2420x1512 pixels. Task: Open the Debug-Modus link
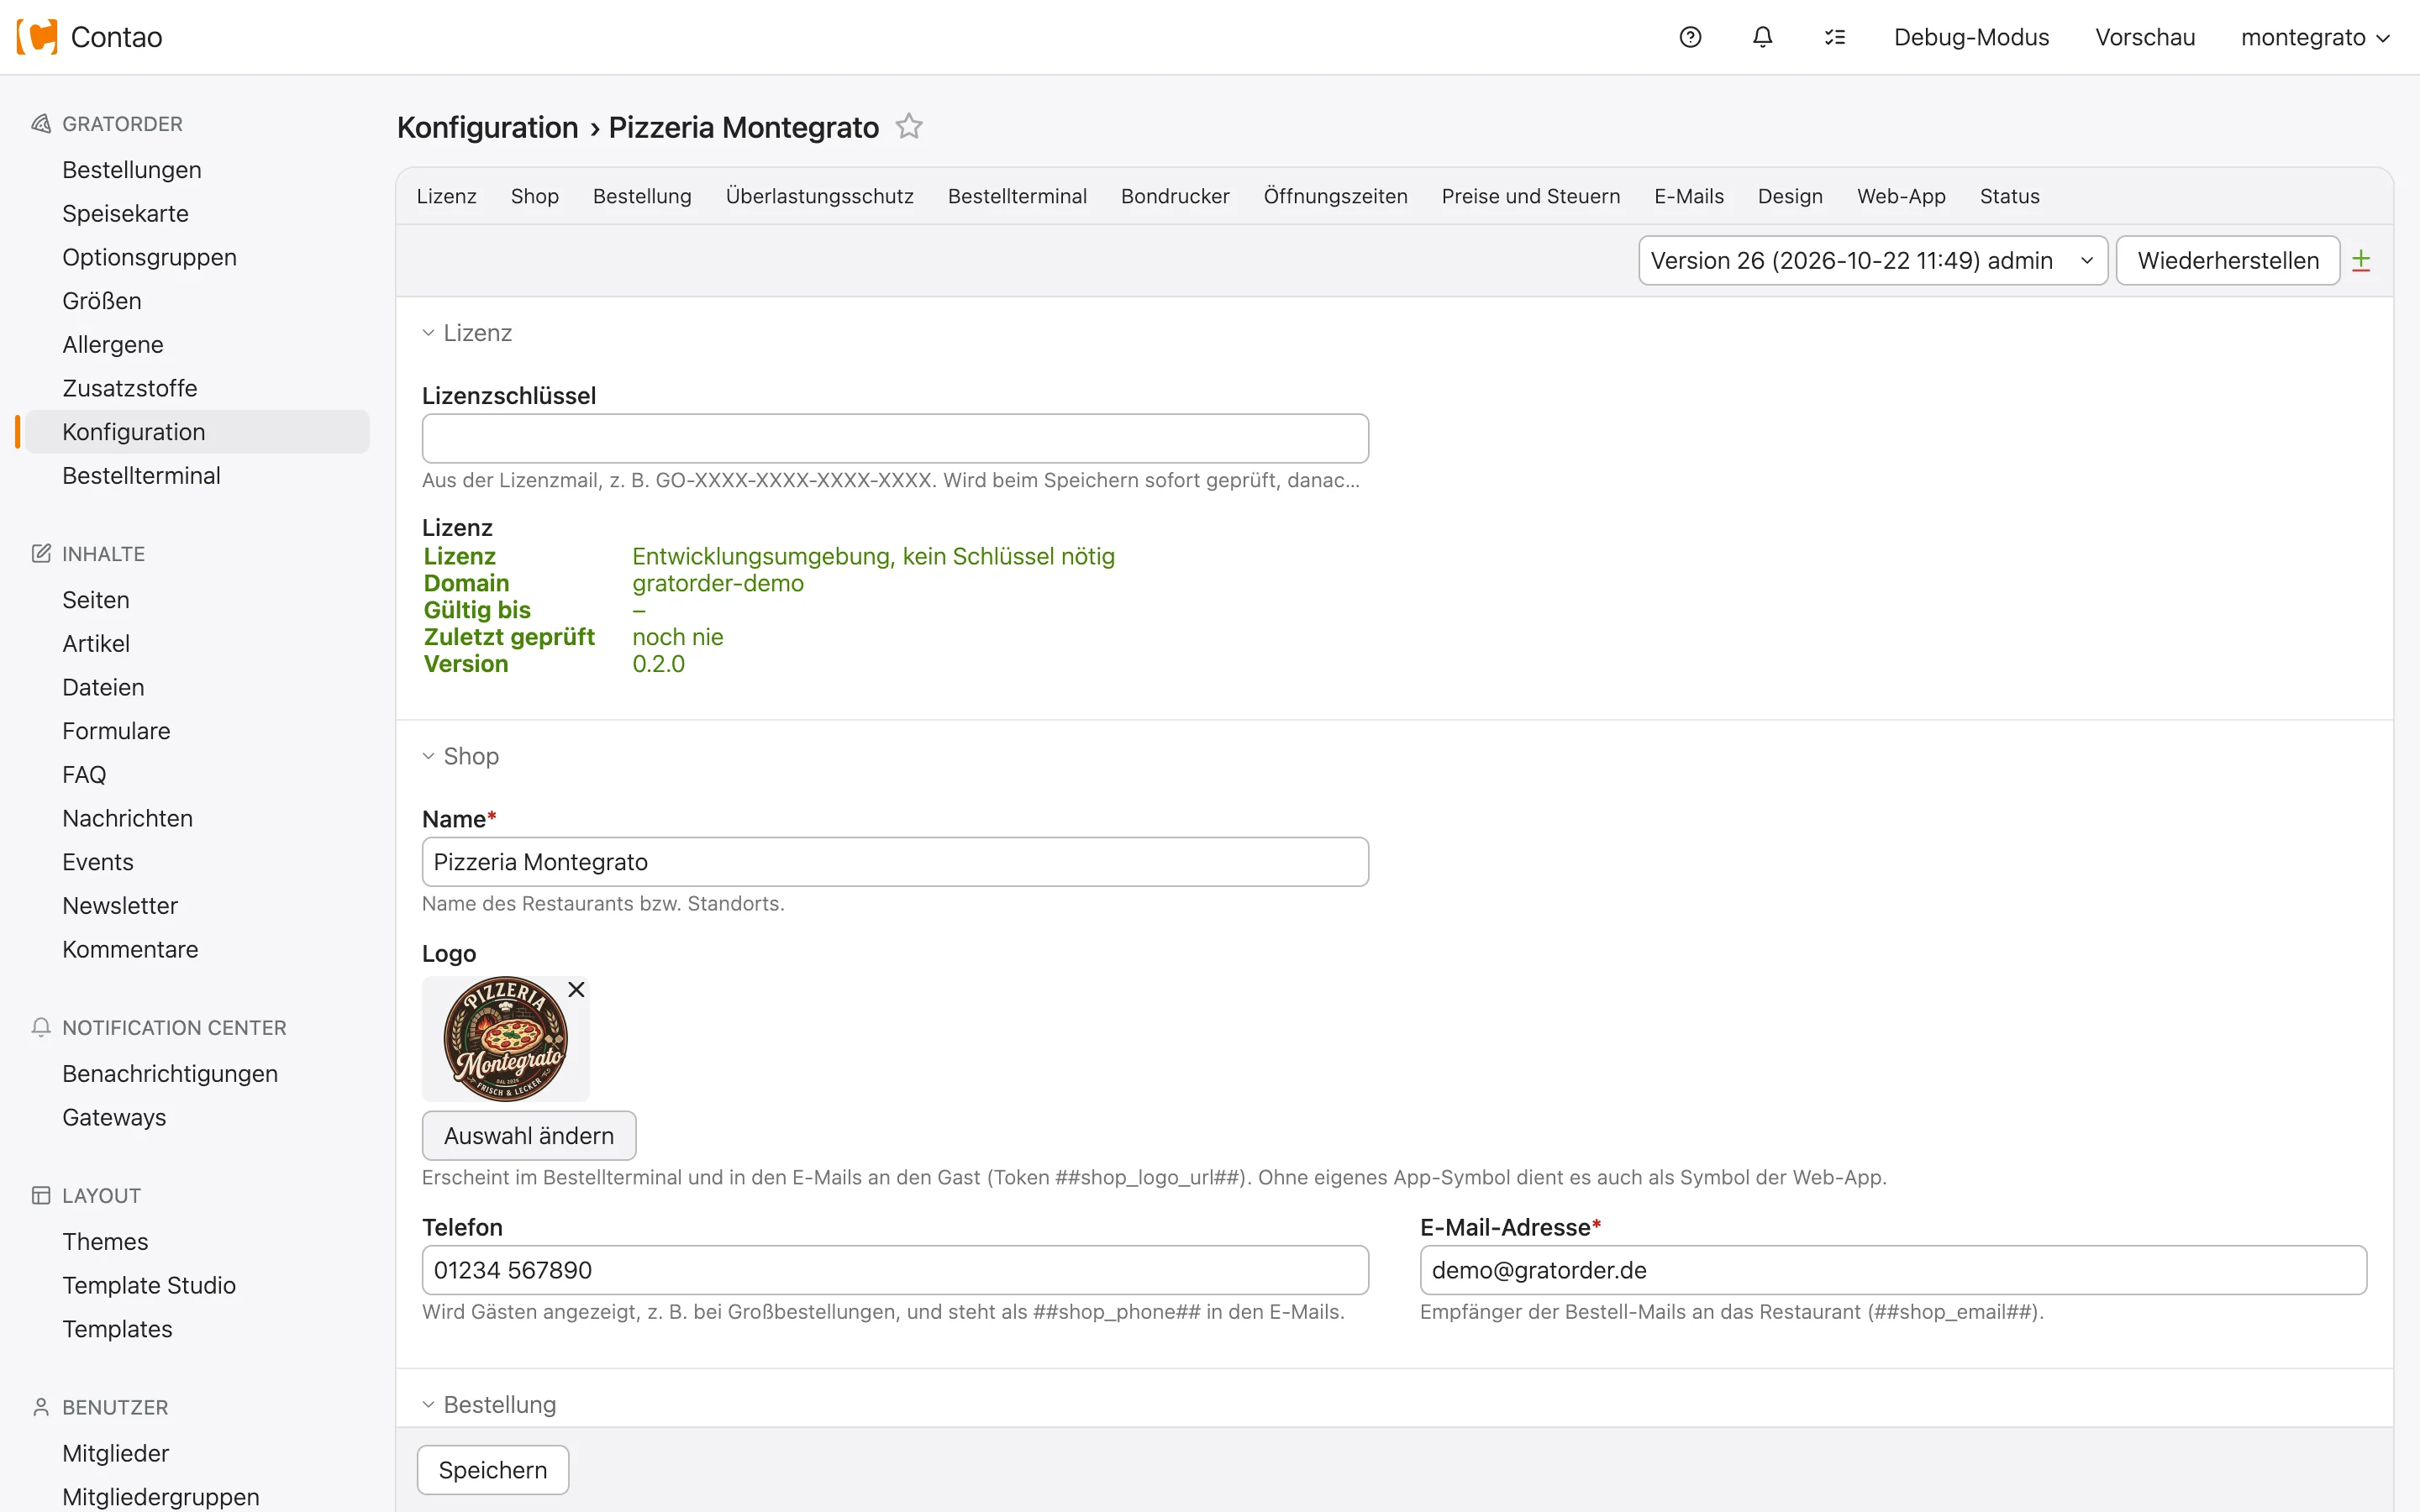(1971, 37)
